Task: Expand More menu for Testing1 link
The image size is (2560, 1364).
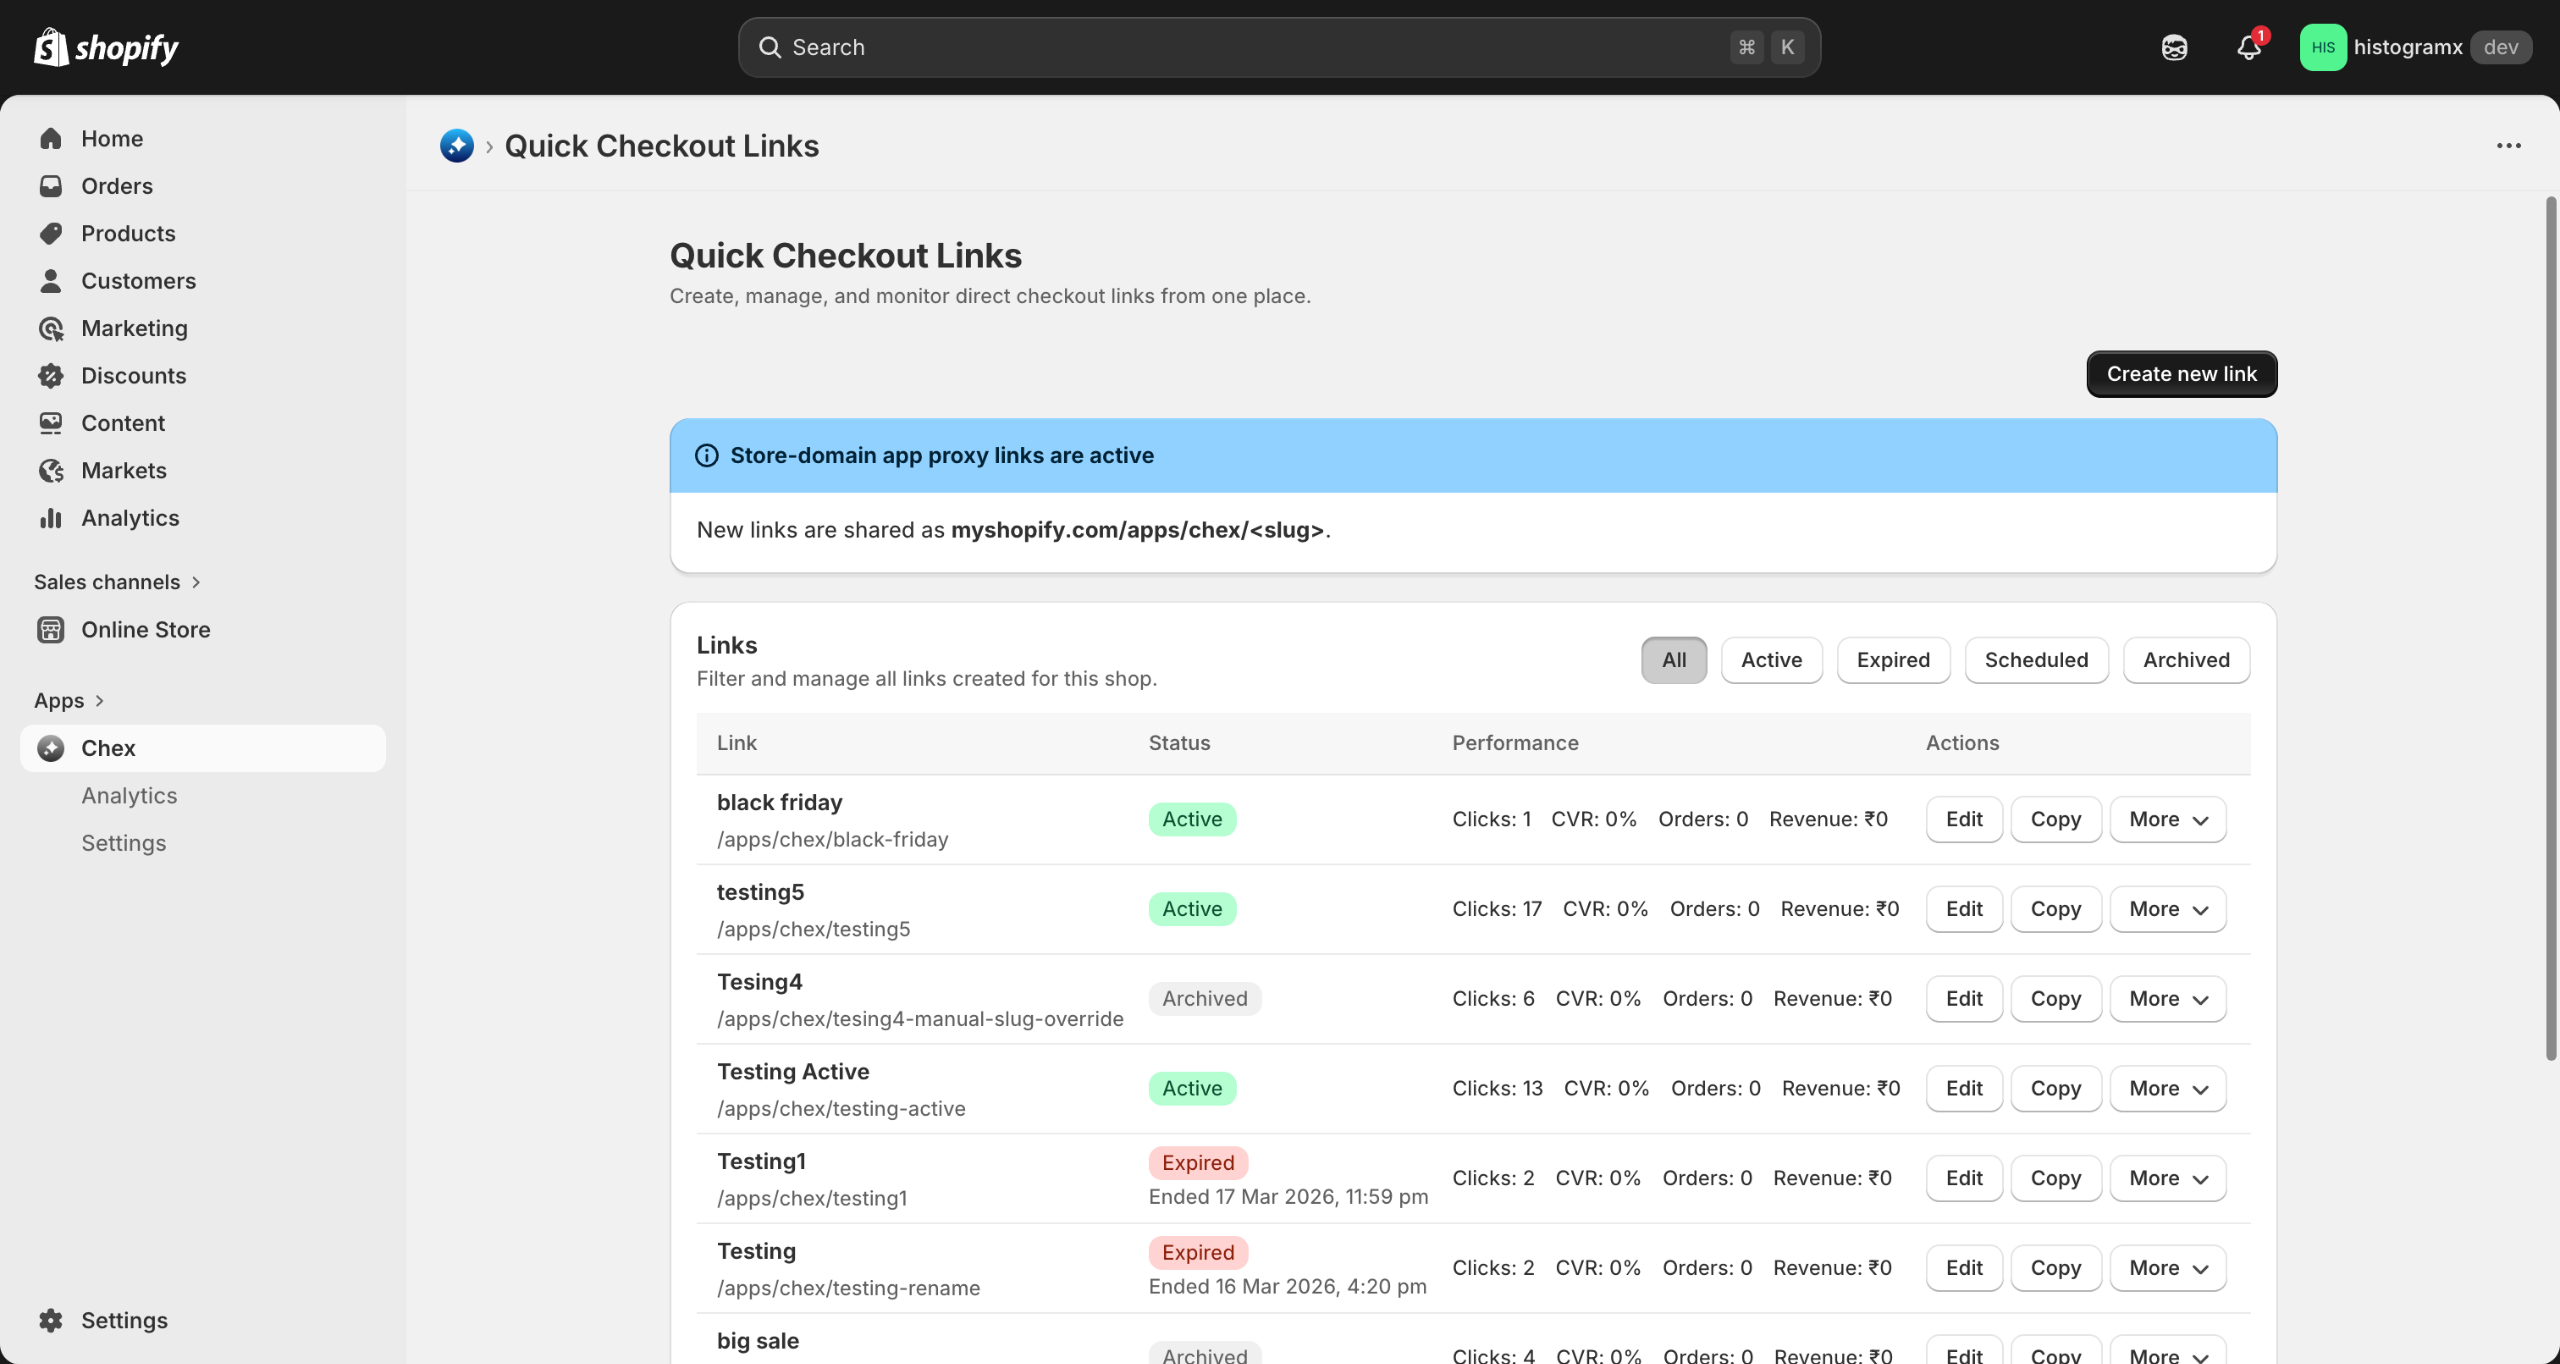Action: (x=2167, y=1178)
